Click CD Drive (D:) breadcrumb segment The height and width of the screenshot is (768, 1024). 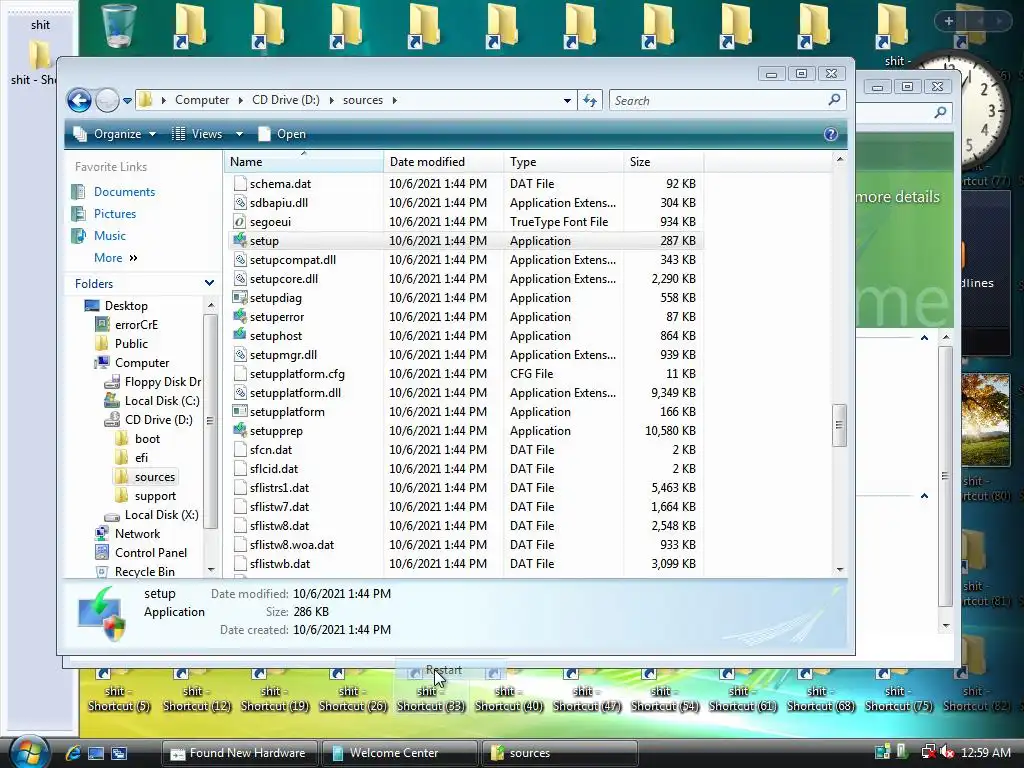pos(286,100)
